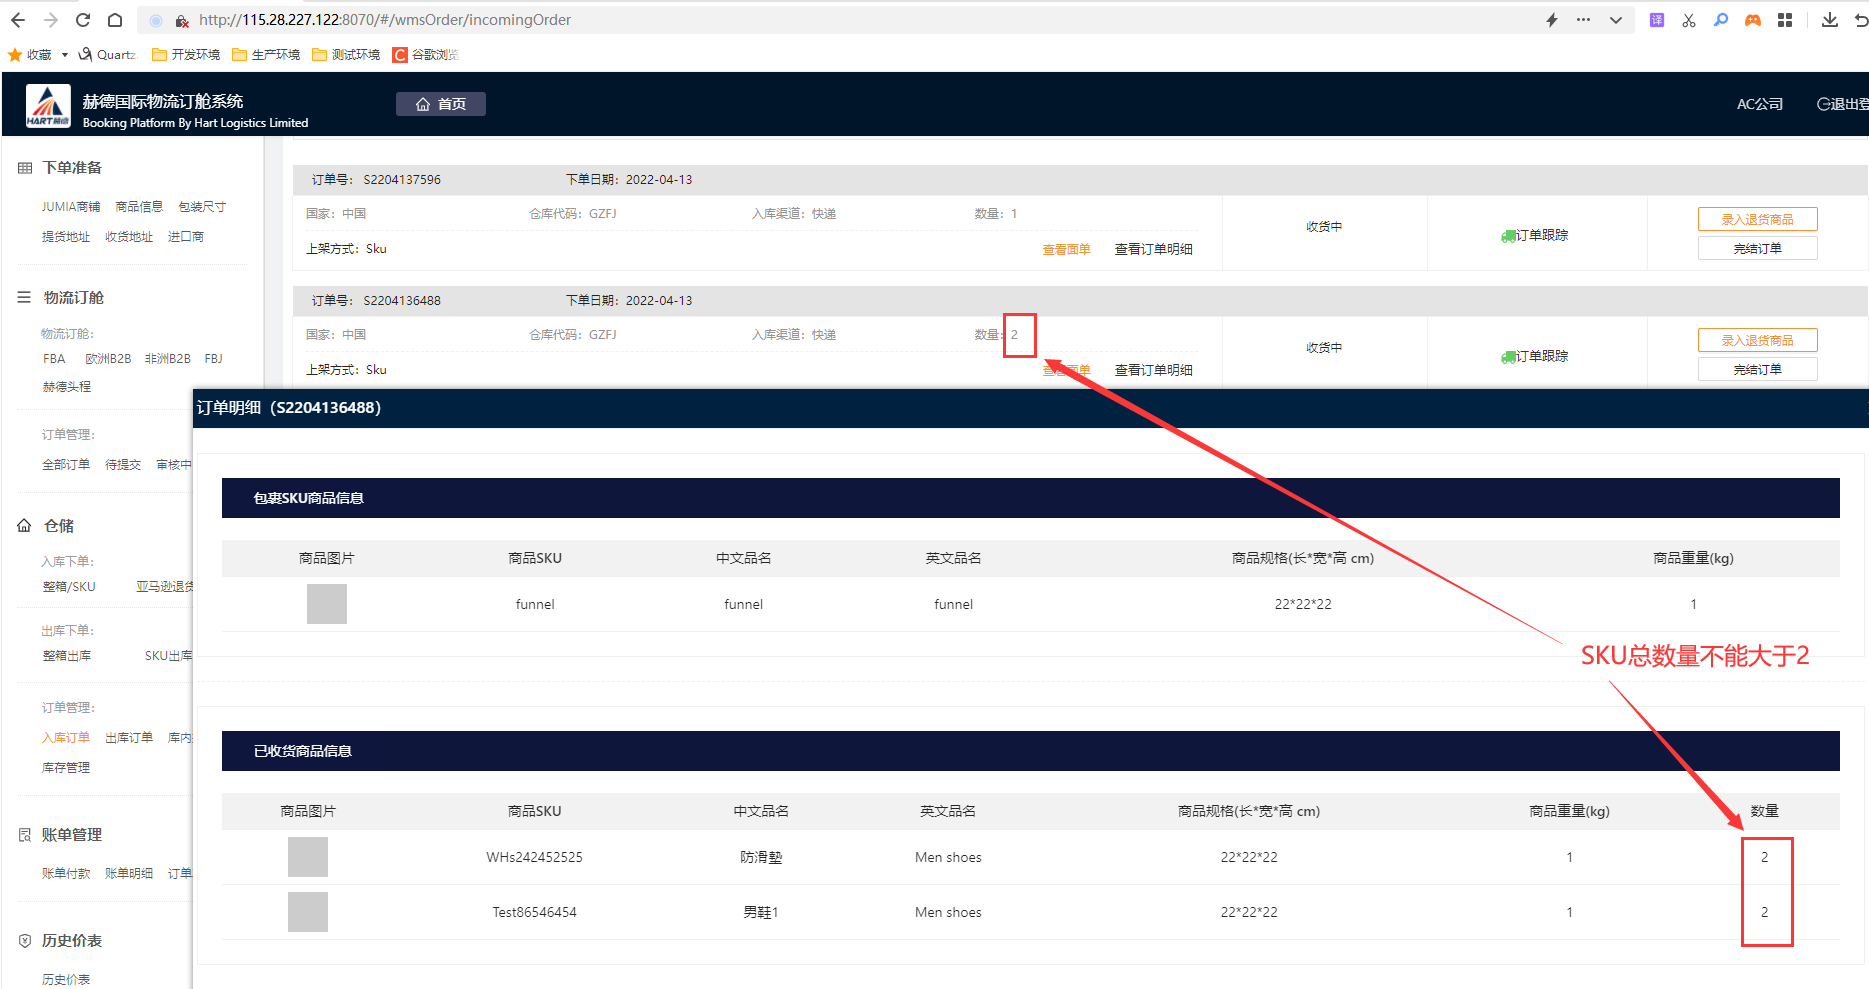Click the browser reload icon
This screenshot has height=989, width=1869.
coord(83,20)
